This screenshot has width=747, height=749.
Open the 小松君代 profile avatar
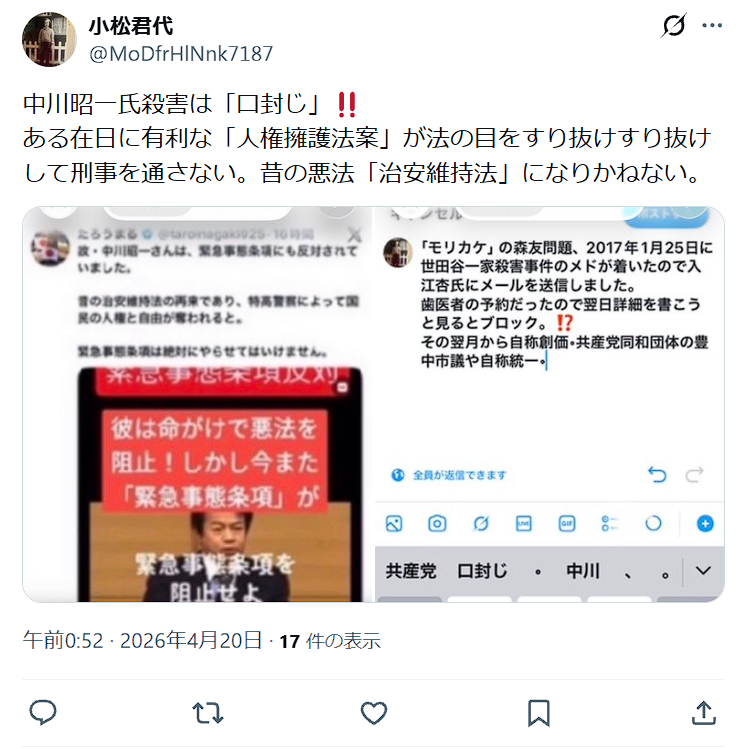tap(49, 39)
